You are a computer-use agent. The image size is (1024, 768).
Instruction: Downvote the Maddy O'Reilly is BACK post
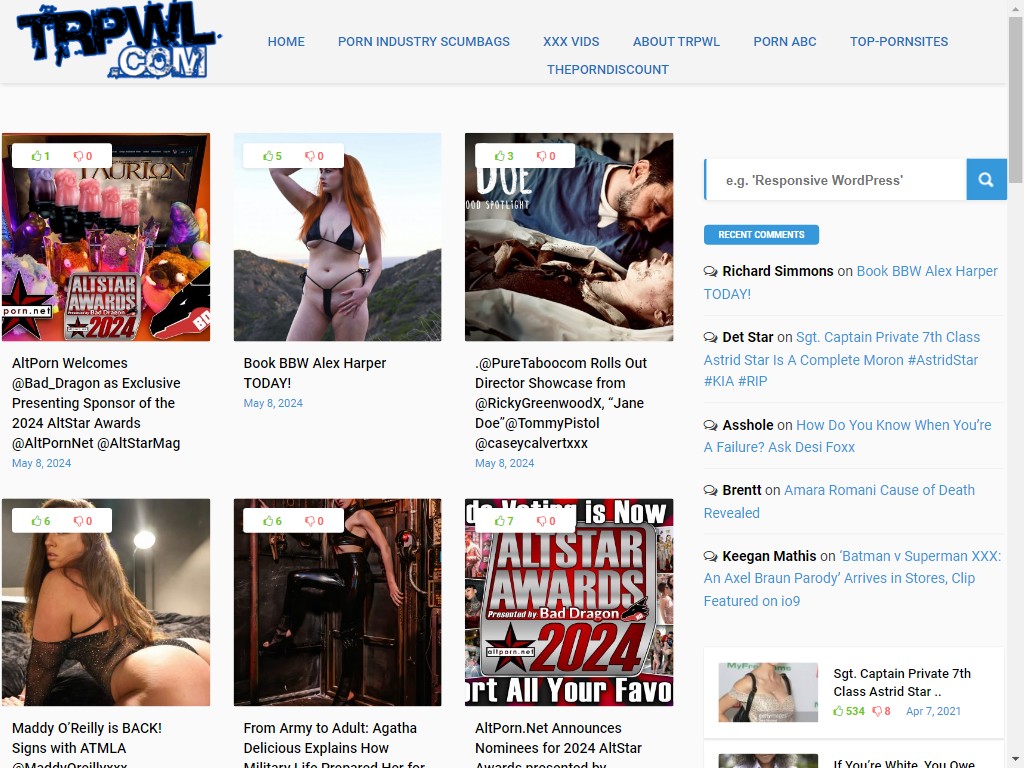pos(83,521)
